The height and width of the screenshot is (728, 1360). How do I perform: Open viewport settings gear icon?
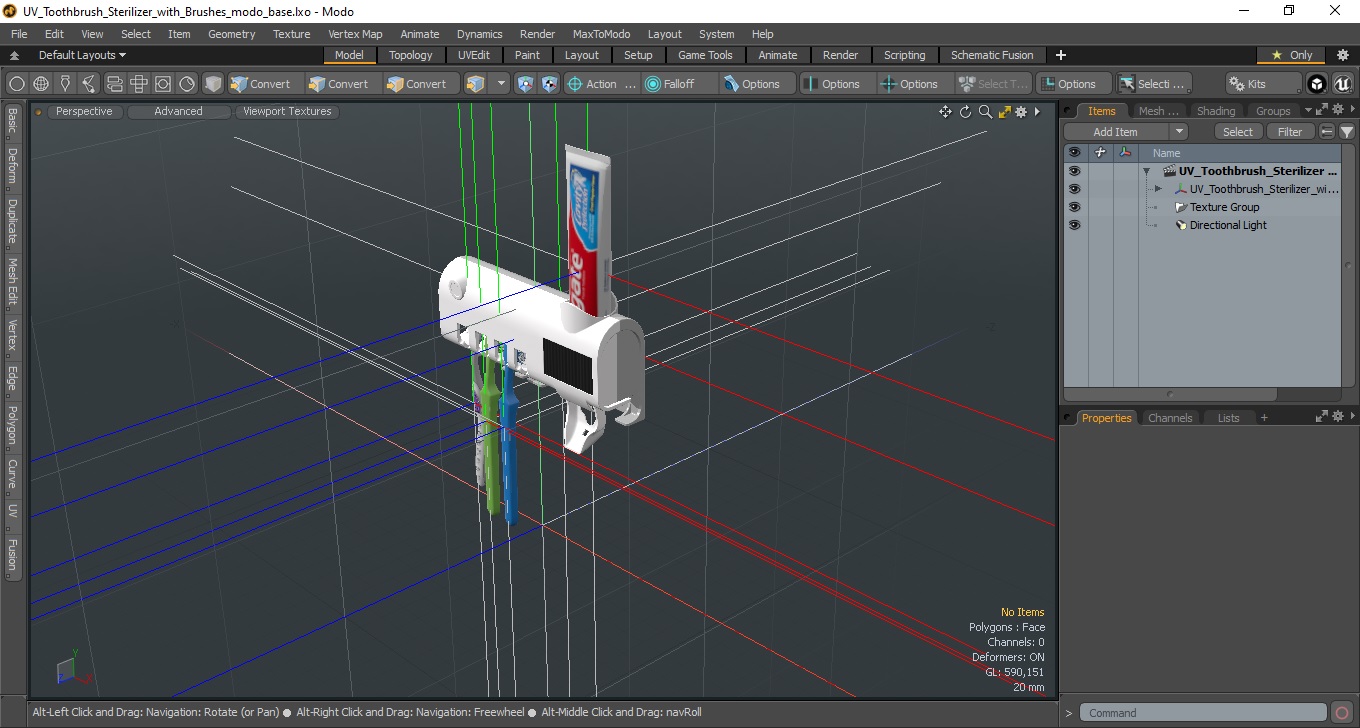[1021, 112]
